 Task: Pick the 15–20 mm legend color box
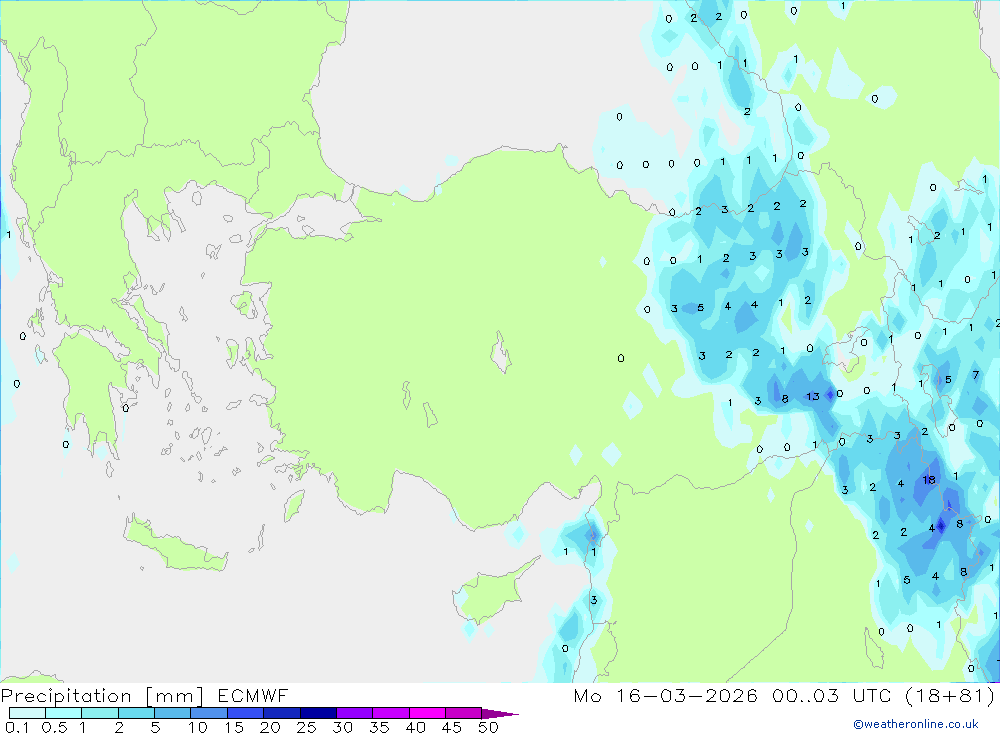(x=246, y=713)
